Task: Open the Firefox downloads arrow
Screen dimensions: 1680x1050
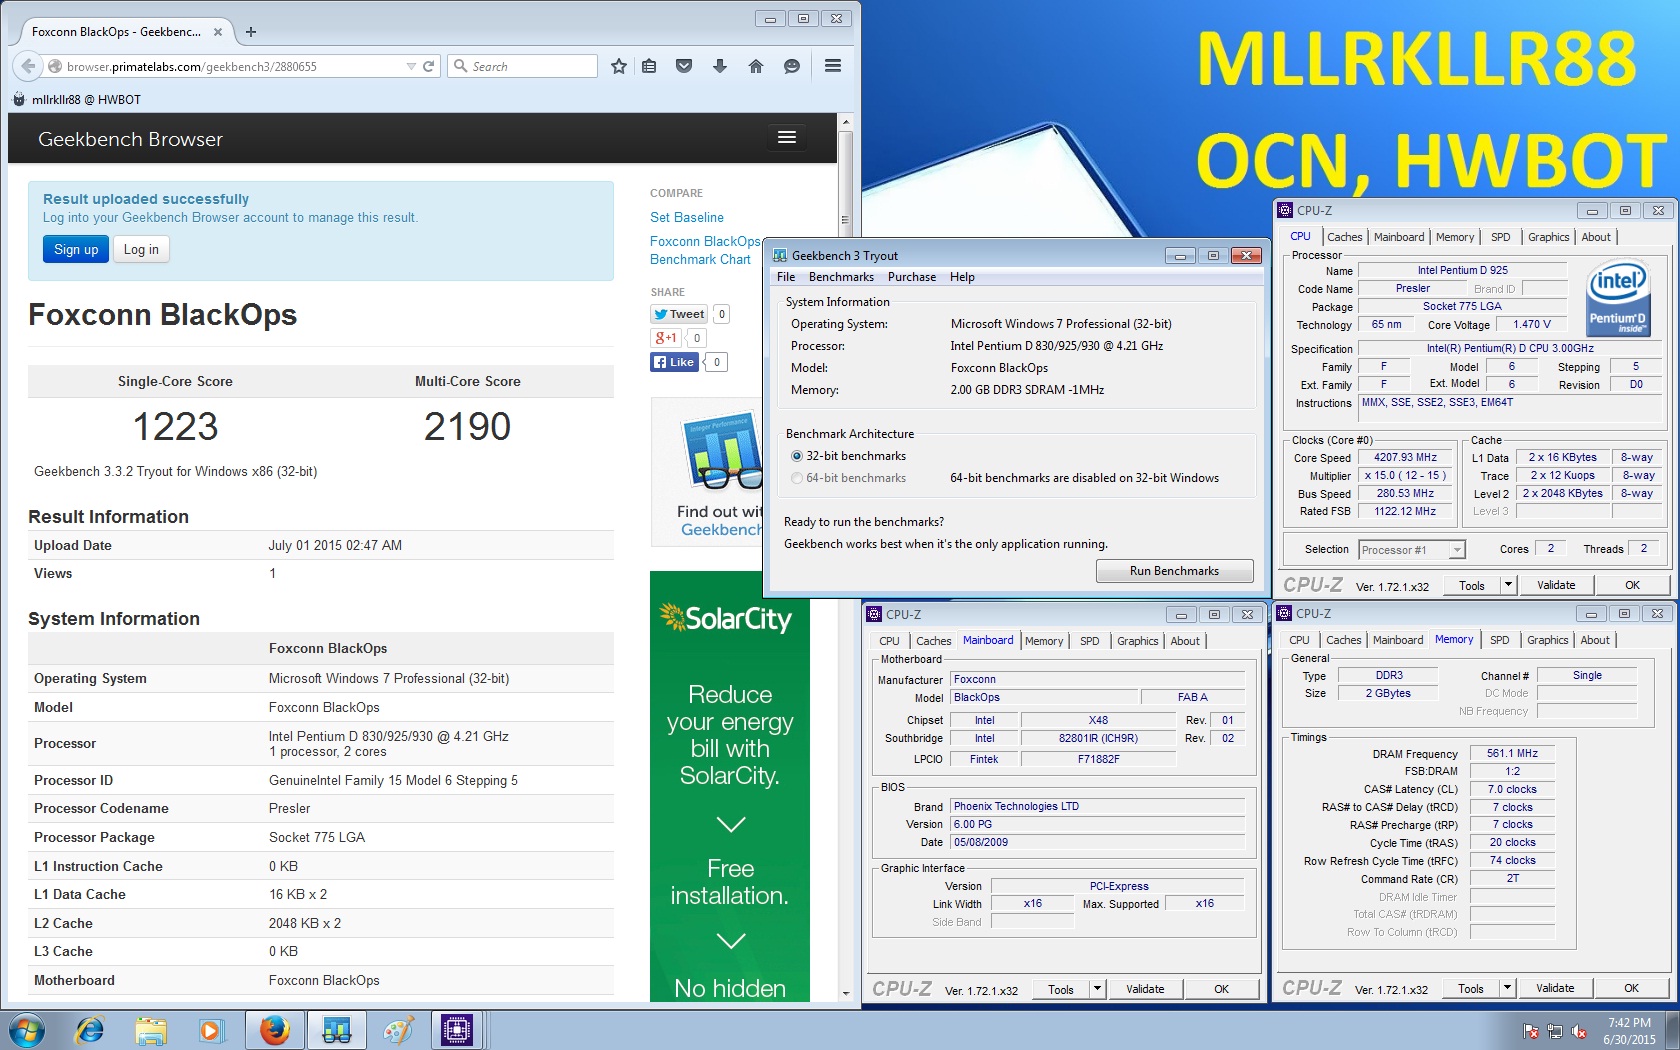Action: pyautogui.click(x=720, y=66)
